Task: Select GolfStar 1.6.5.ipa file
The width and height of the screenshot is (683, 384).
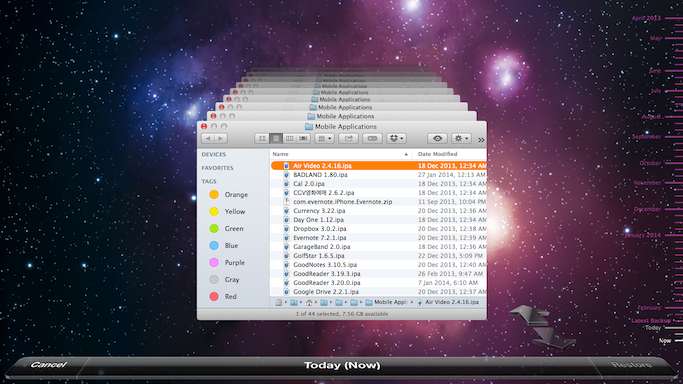Action: click(379, 256)
